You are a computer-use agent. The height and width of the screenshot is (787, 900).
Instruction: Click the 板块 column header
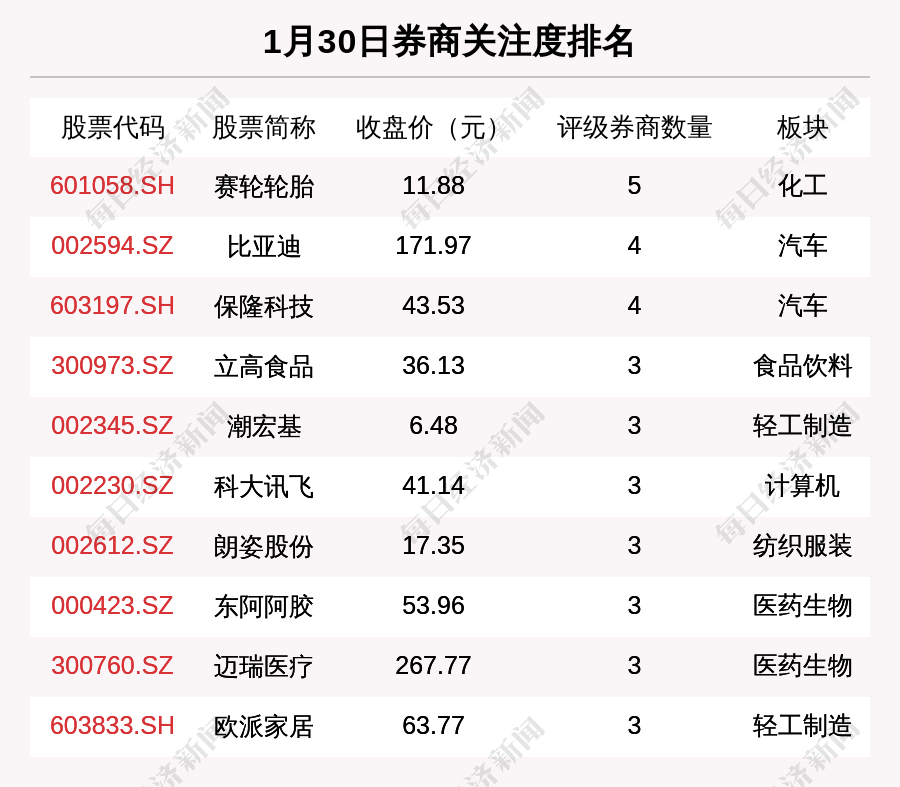point(802,128)
